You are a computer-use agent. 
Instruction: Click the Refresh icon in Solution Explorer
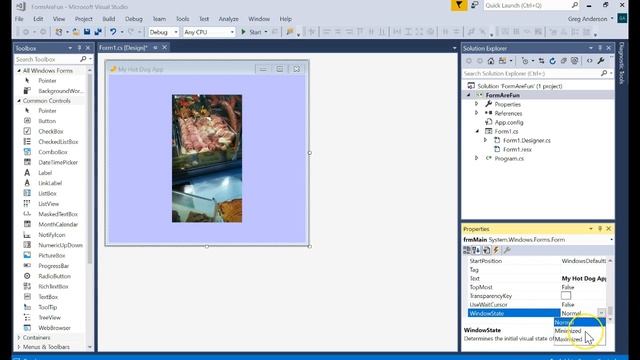click(x=552, y=61)
